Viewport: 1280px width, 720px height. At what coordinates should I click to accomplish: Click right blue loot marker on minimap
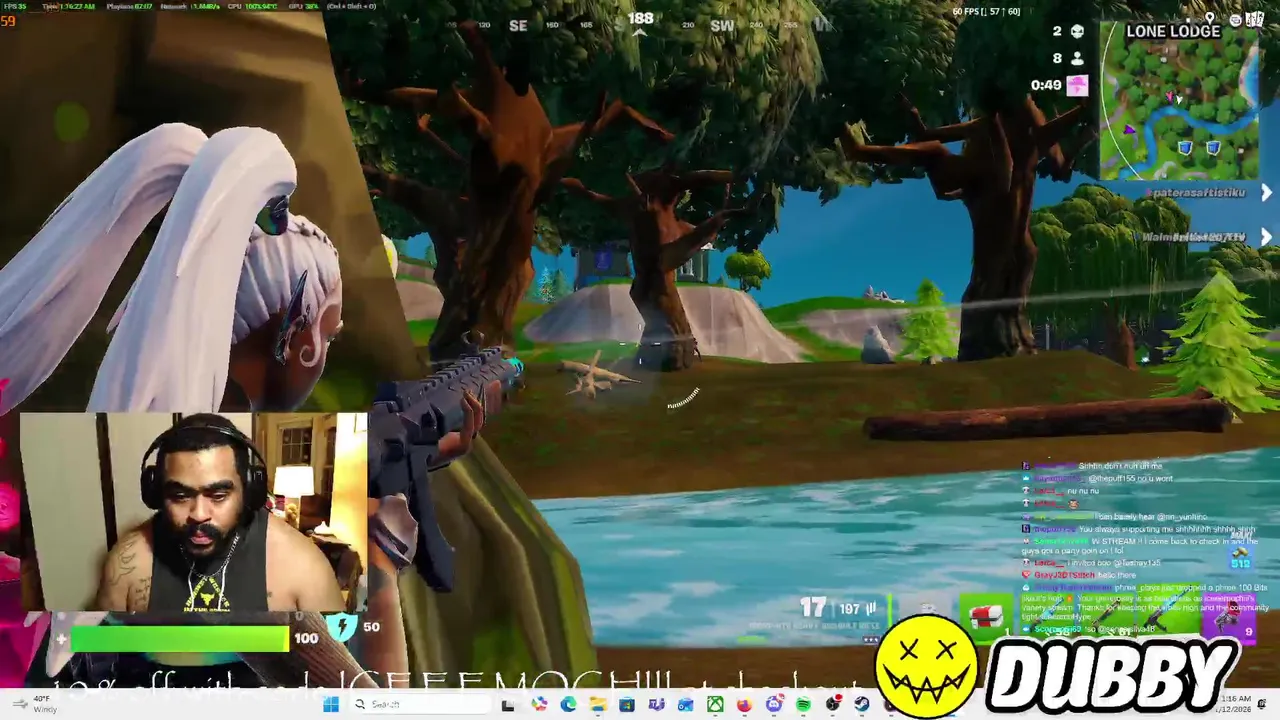[x=1212, y=148]
